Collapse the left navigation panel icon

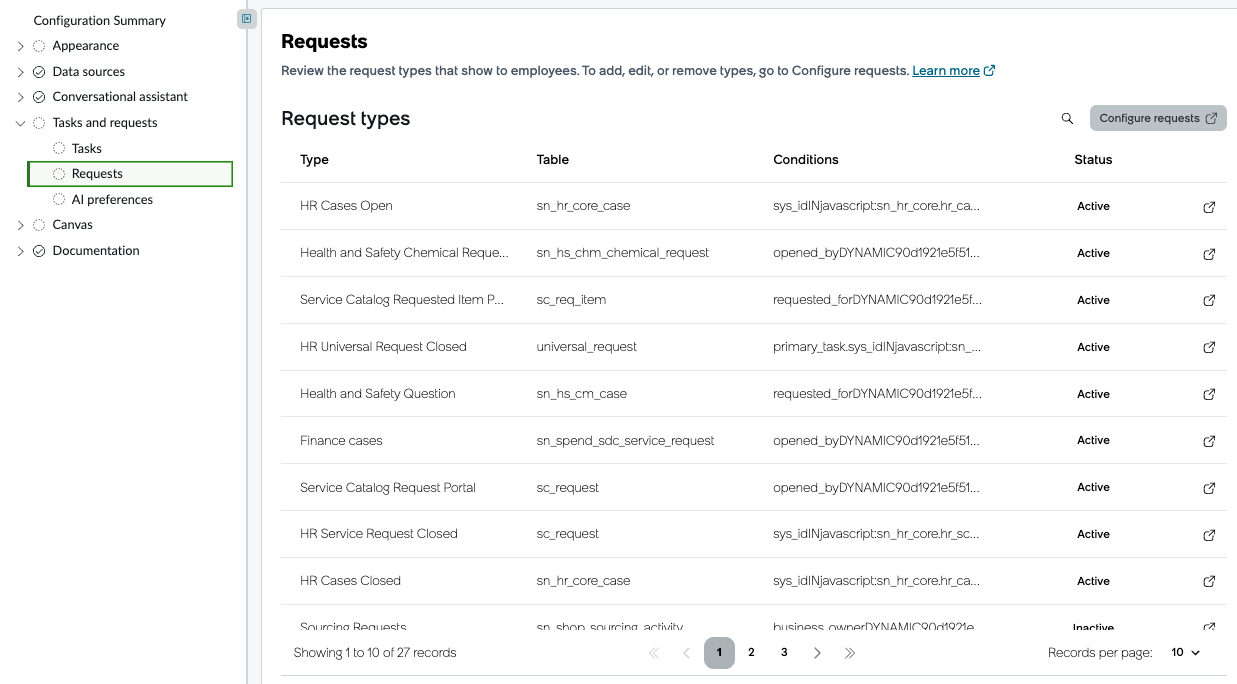coord(247,18)
